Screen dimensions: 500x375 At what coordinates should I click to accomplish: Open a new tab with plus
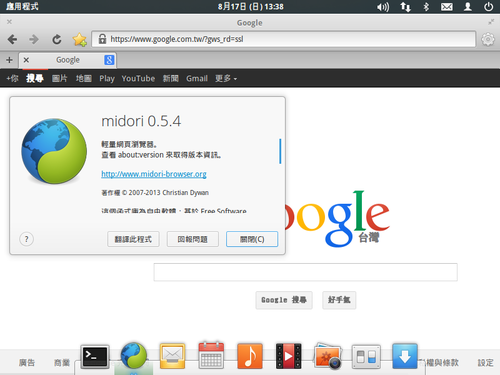(x=9, y=60)
